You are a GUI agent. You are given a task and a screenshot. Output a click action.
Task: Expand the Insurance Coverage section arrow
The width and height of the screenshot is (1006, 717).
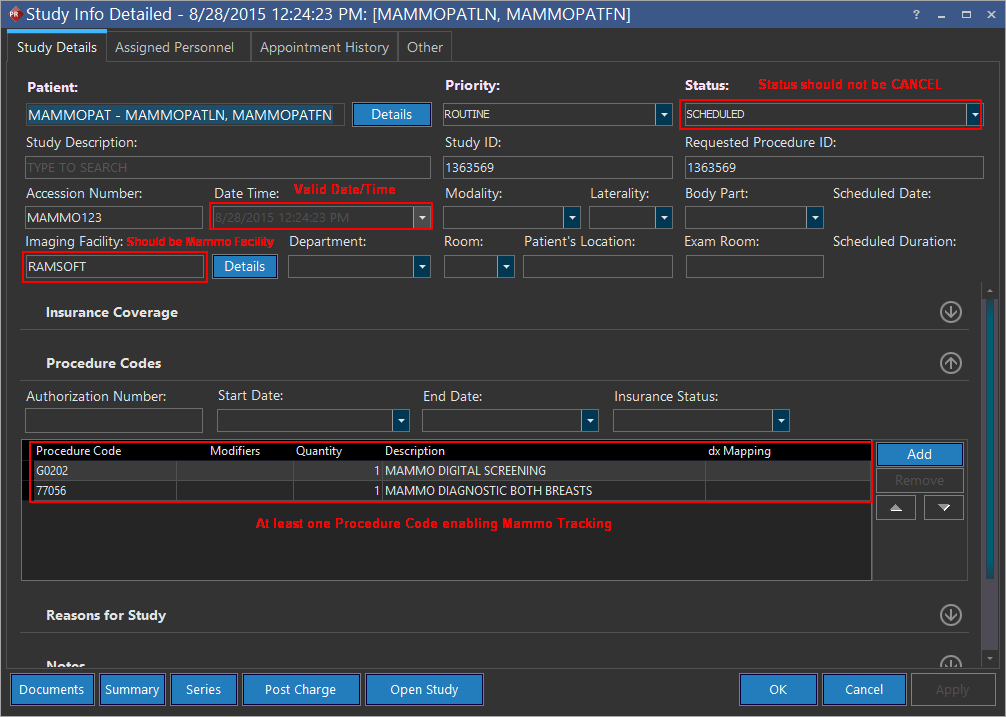coord(950,312)
